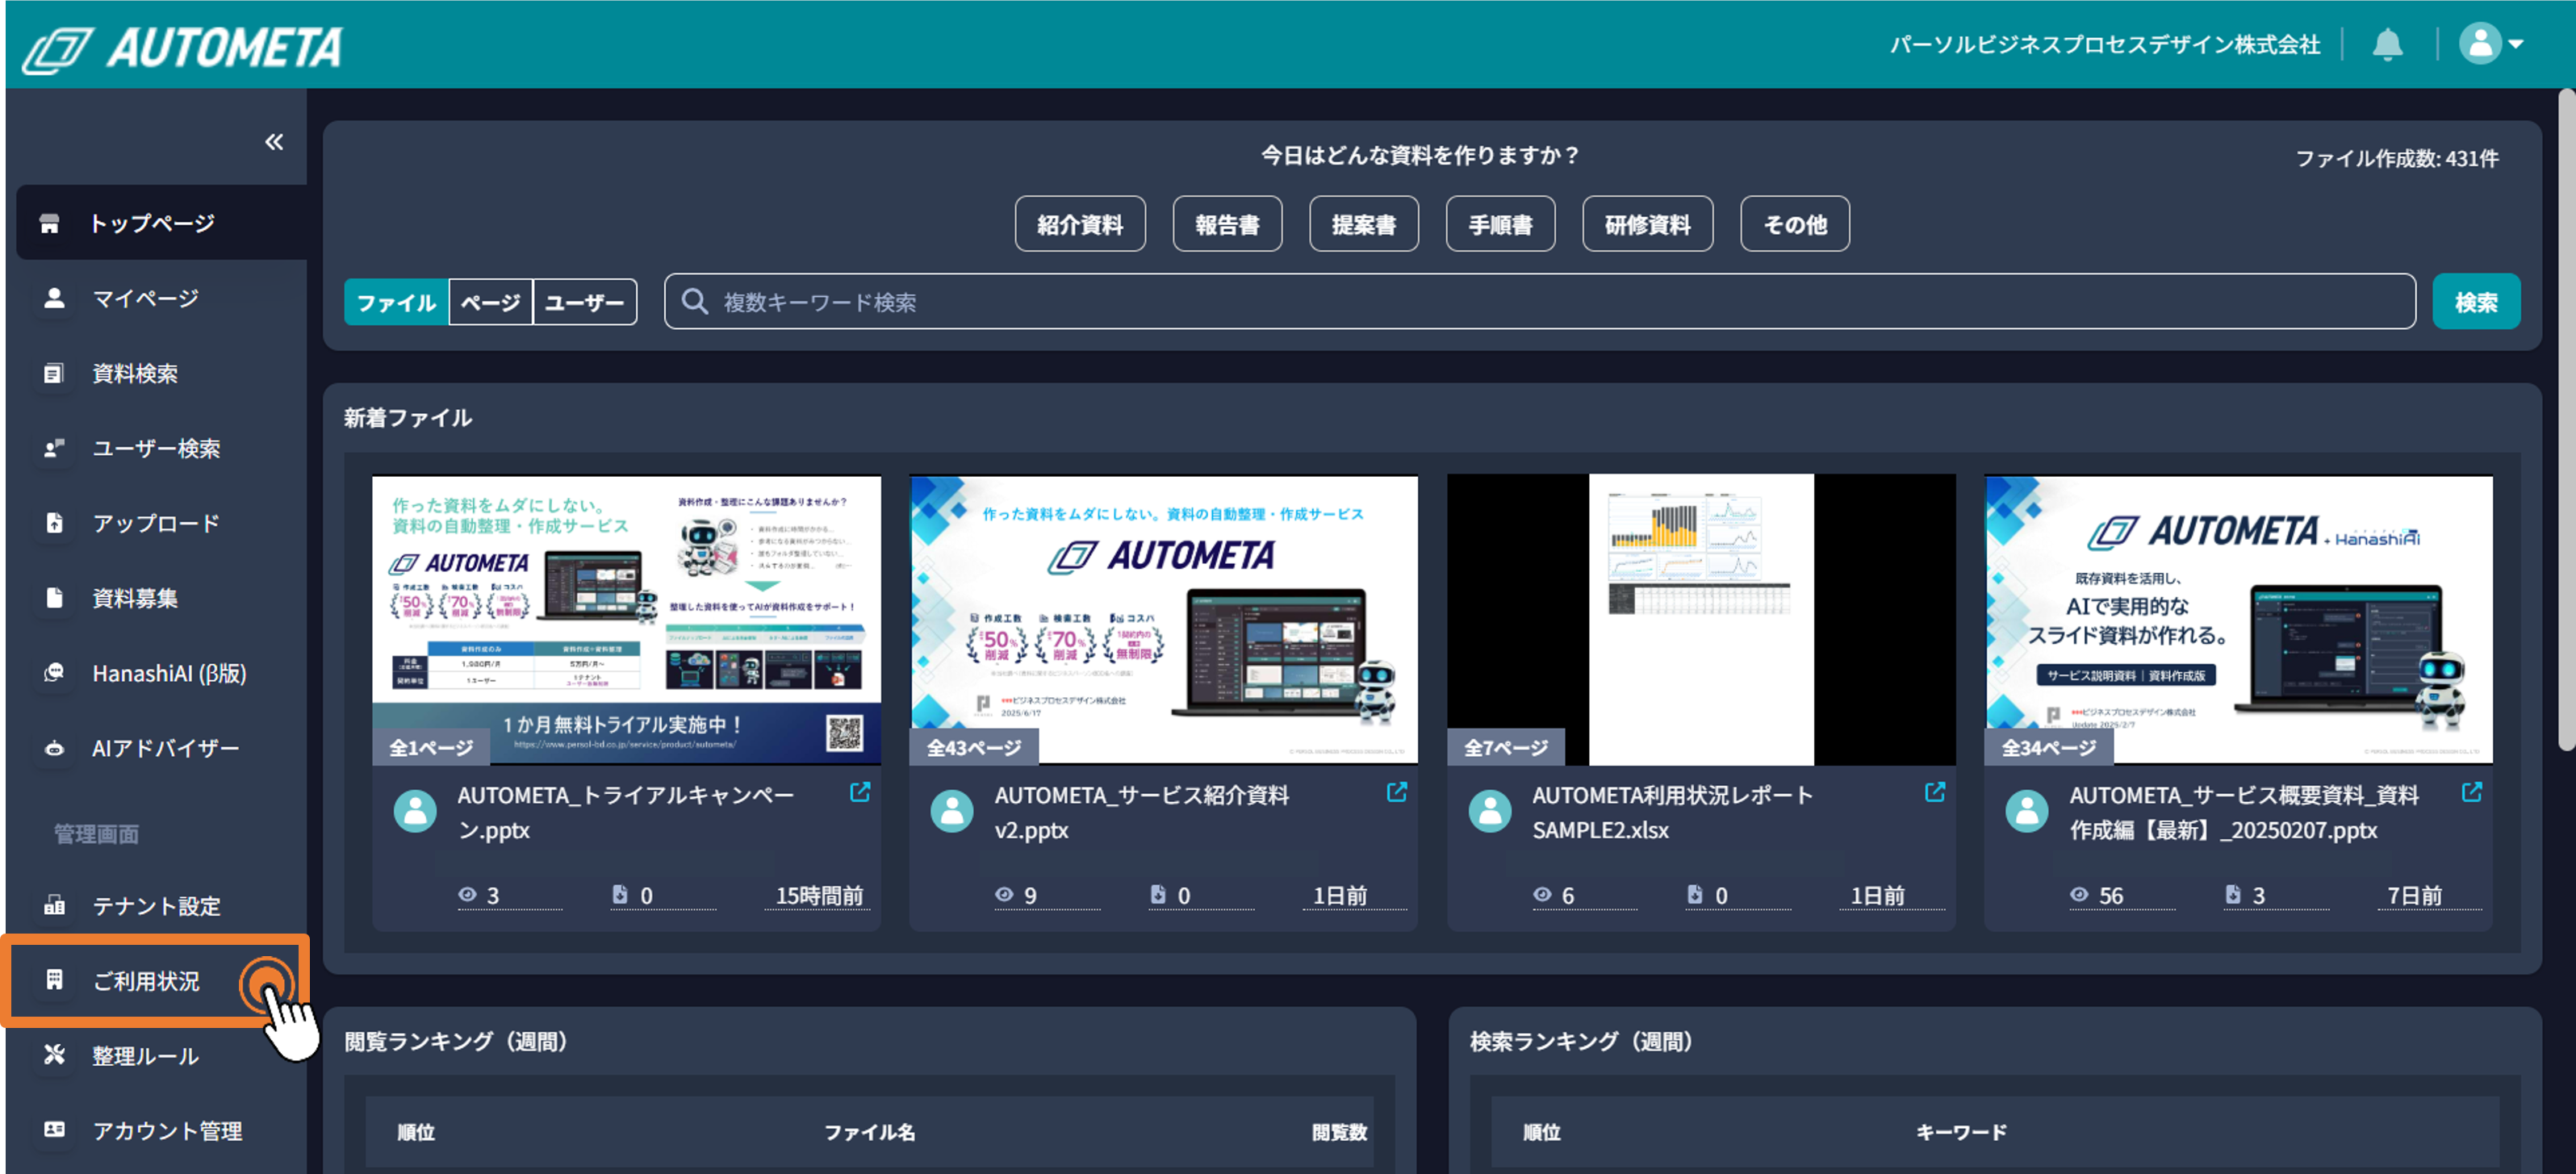Open the AUTOMETA利用状況レポートSAMPLE2 thumbnail
Viewport: 2576px width, 1174px height.
pyautogui.click(x=1701, y=619)
